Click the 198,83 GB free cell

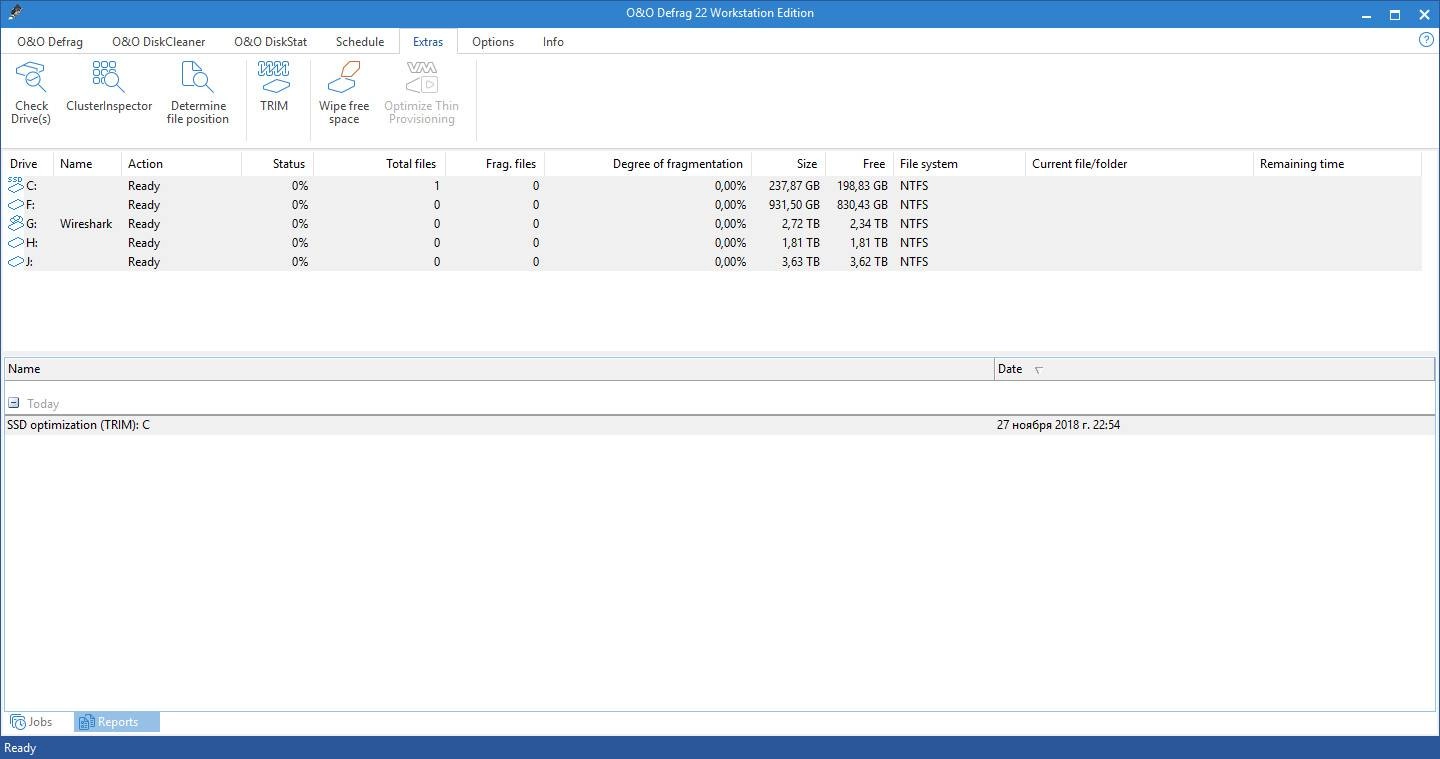pos(862,186)
